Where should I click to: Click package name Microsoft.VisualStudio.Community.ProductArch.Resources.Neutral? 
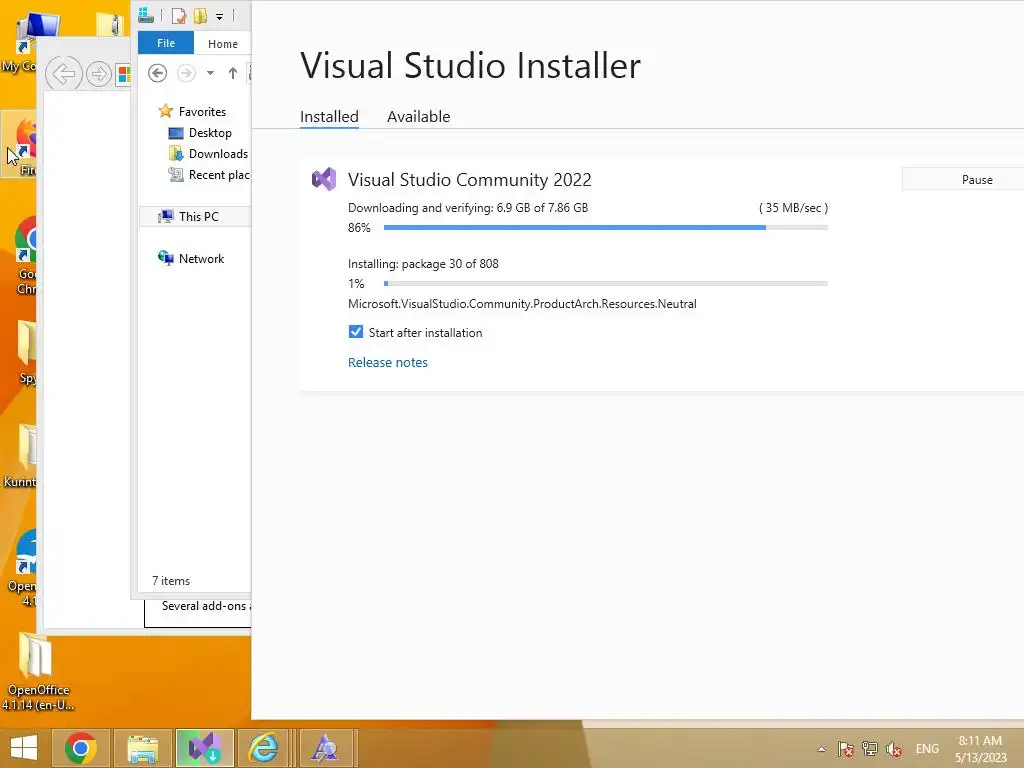tap(522, 304)
